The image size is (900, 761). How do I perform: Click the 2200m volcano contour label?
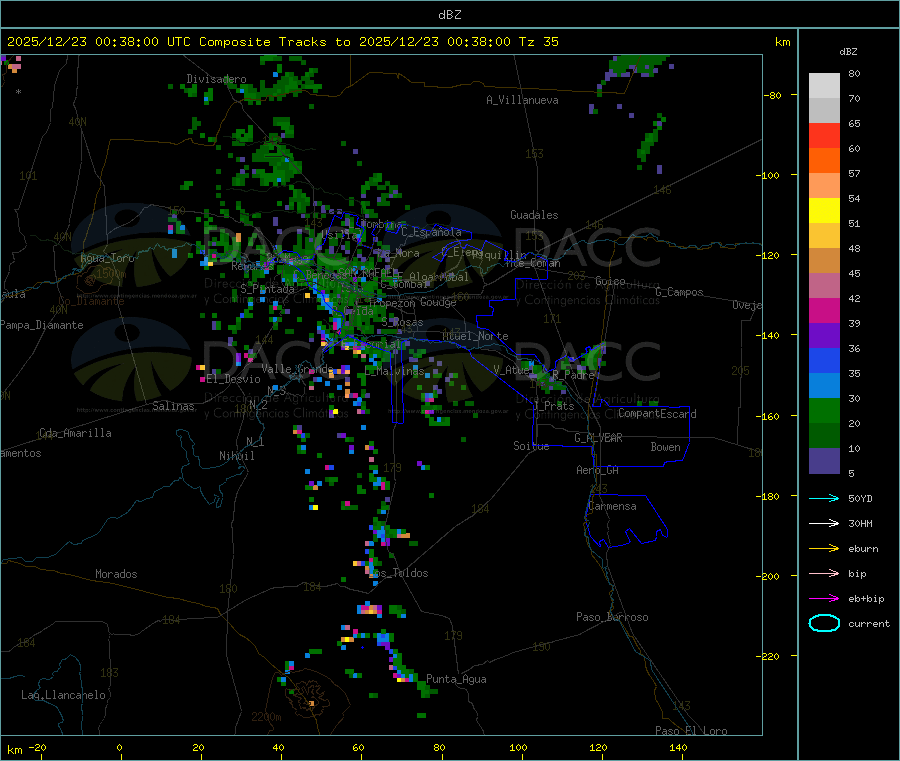coord(266,717)
